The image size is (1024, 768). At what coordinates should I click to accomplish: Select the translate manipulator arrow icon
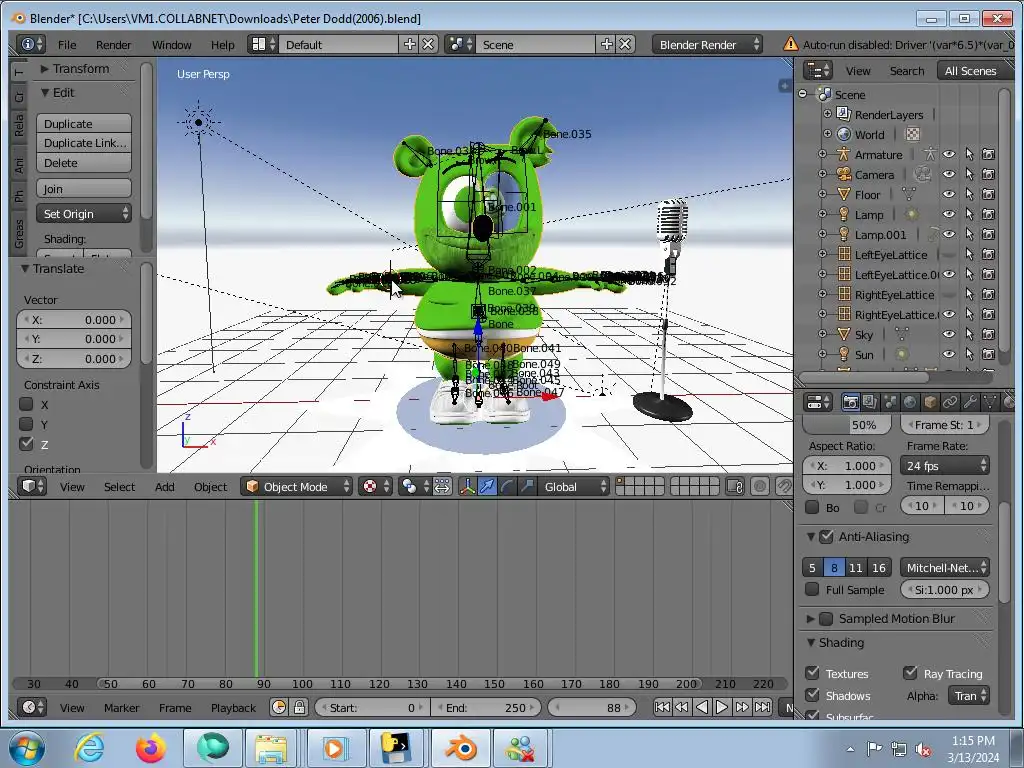[487, 487]
